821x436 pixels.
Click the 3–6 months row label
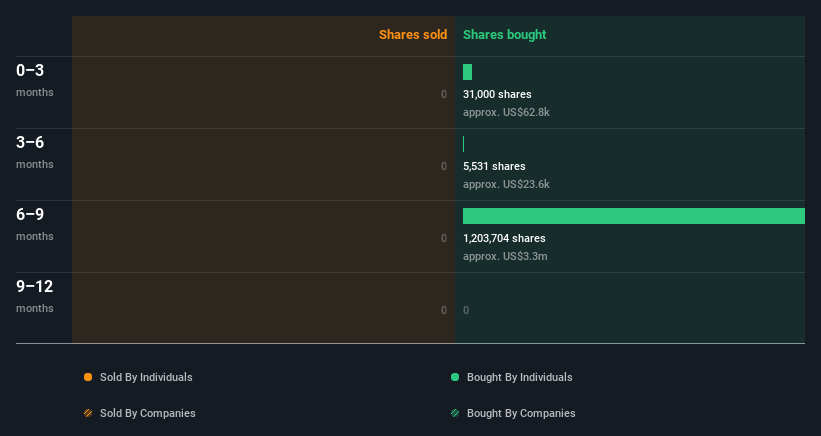(x=35, y=152)
